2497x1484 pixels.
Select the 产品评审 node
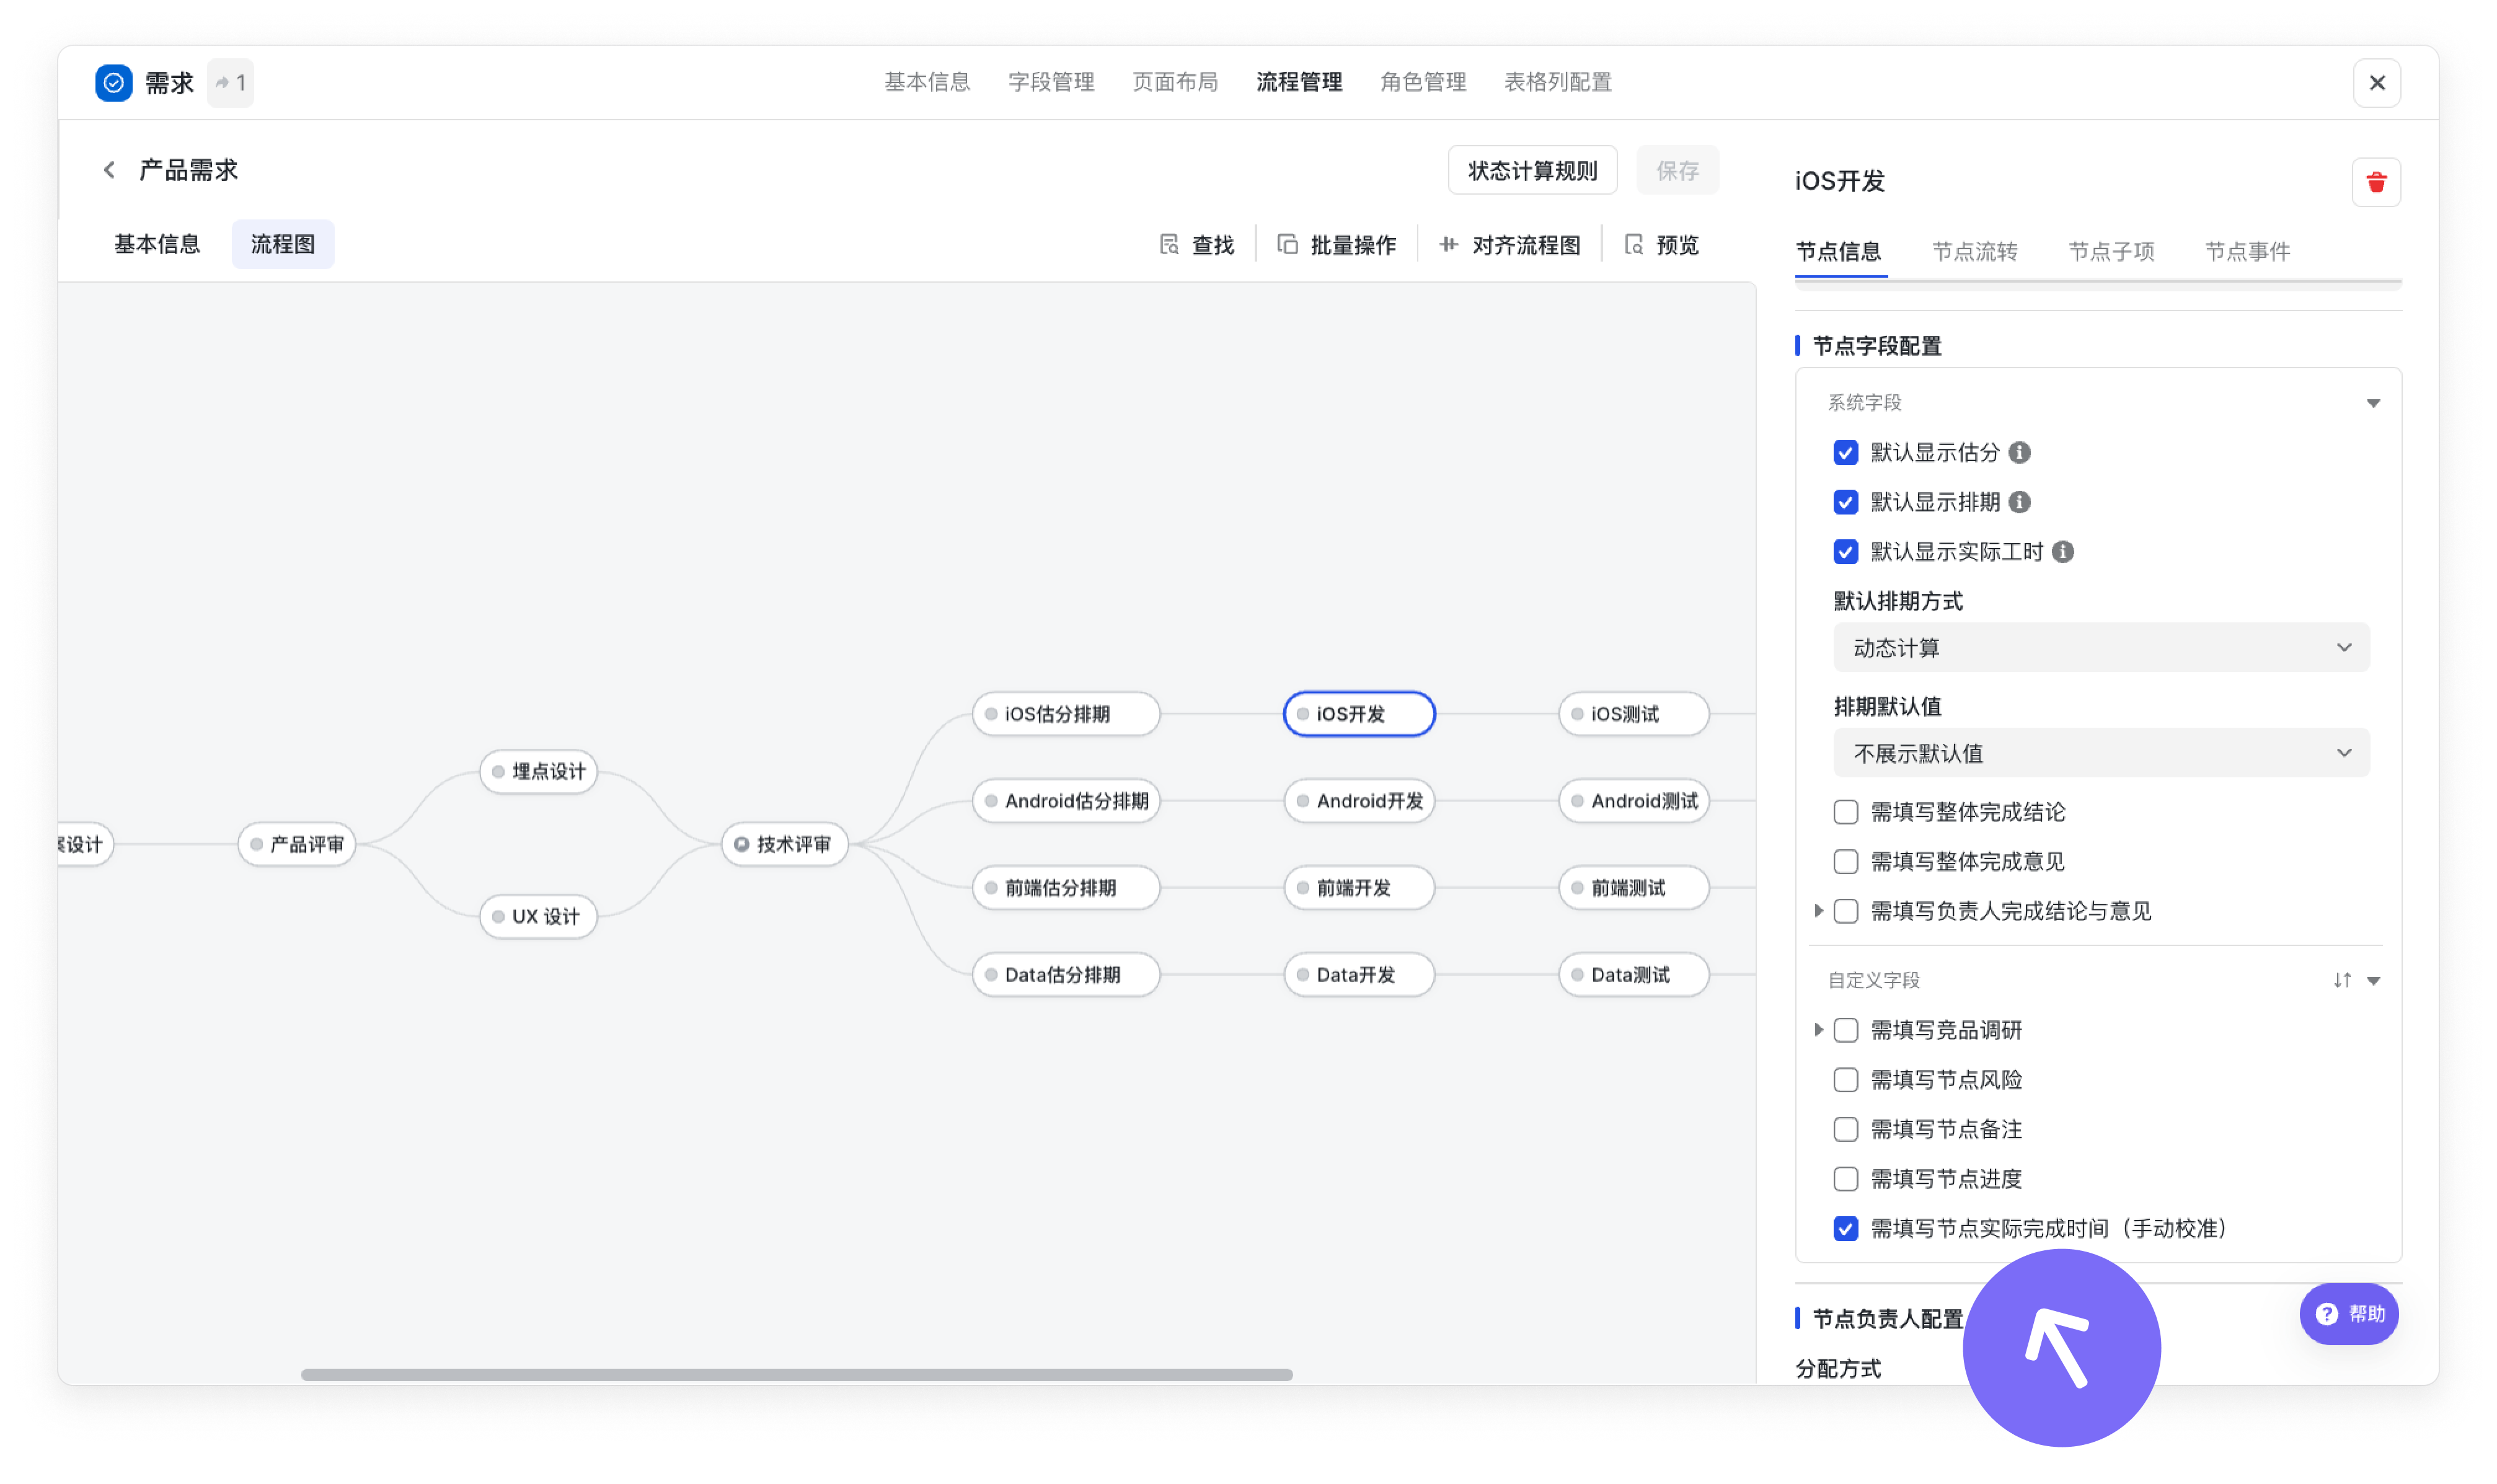297,844
